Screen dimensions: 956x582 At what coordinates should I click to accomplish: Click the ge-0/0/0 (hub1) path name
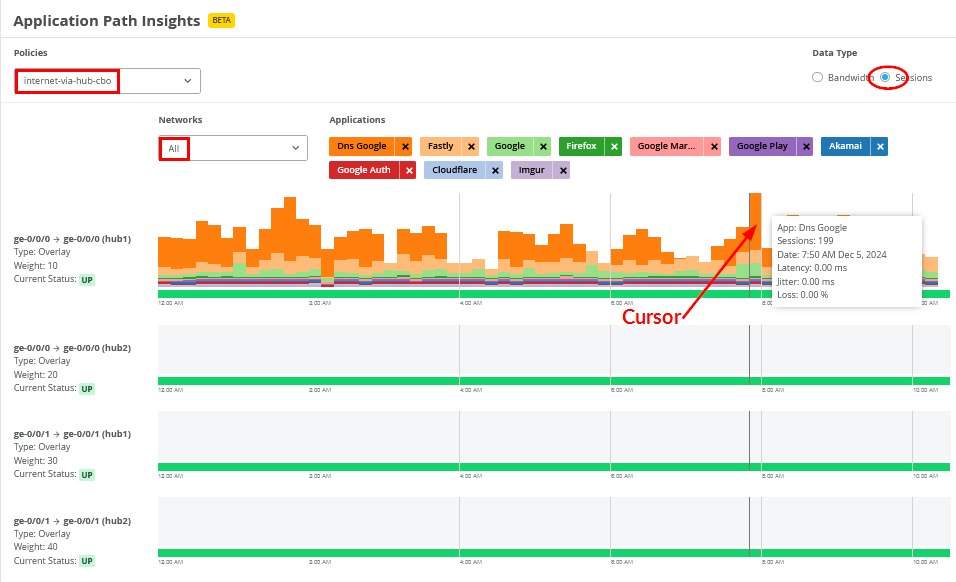pyautogui.click(x=72, y=239)
